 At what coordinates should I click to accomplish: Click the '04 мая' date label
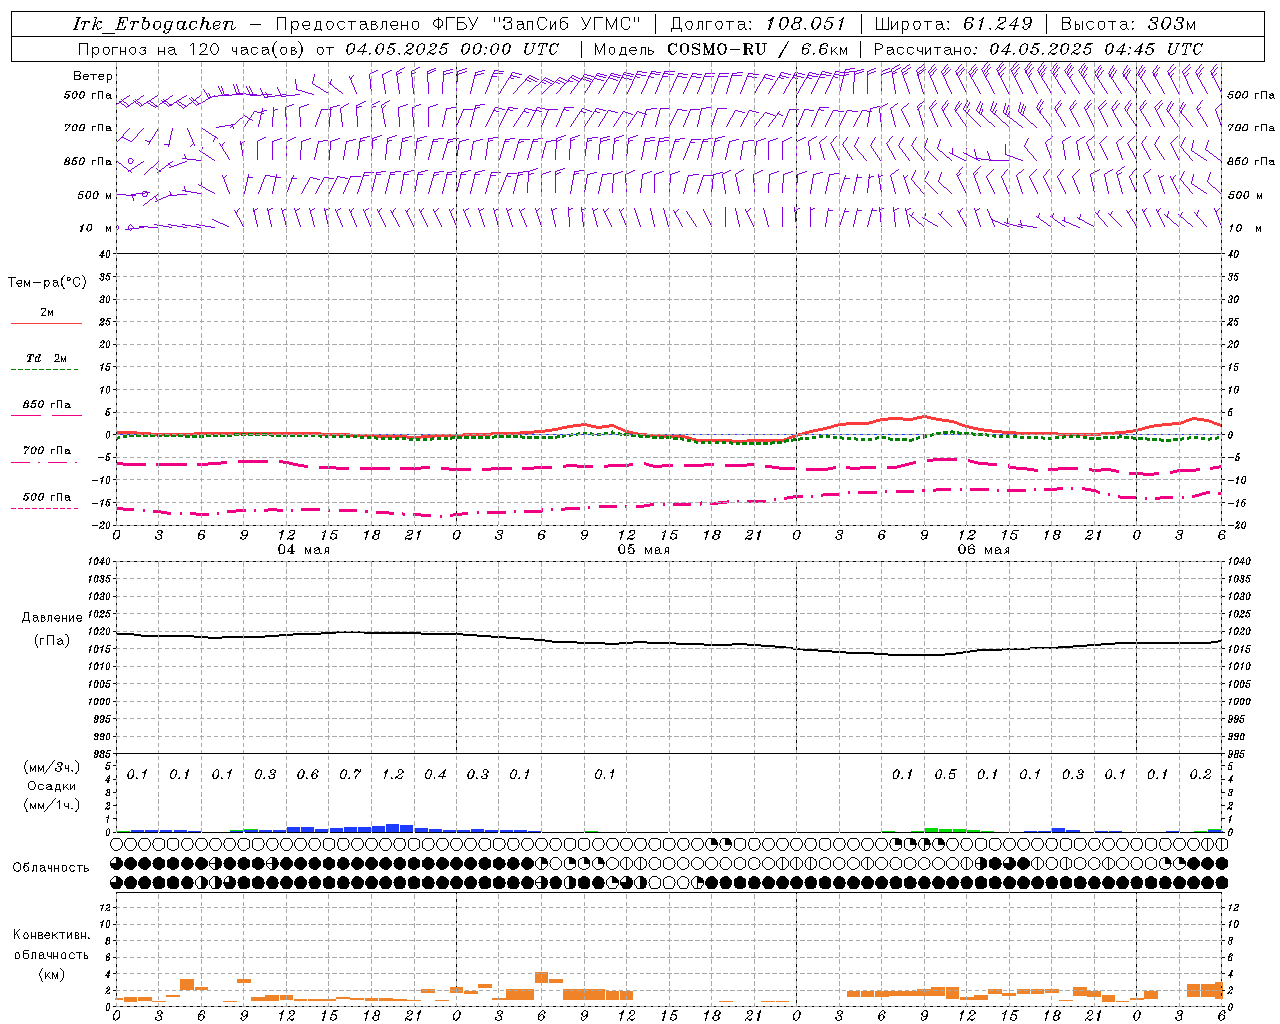[303, 550]
